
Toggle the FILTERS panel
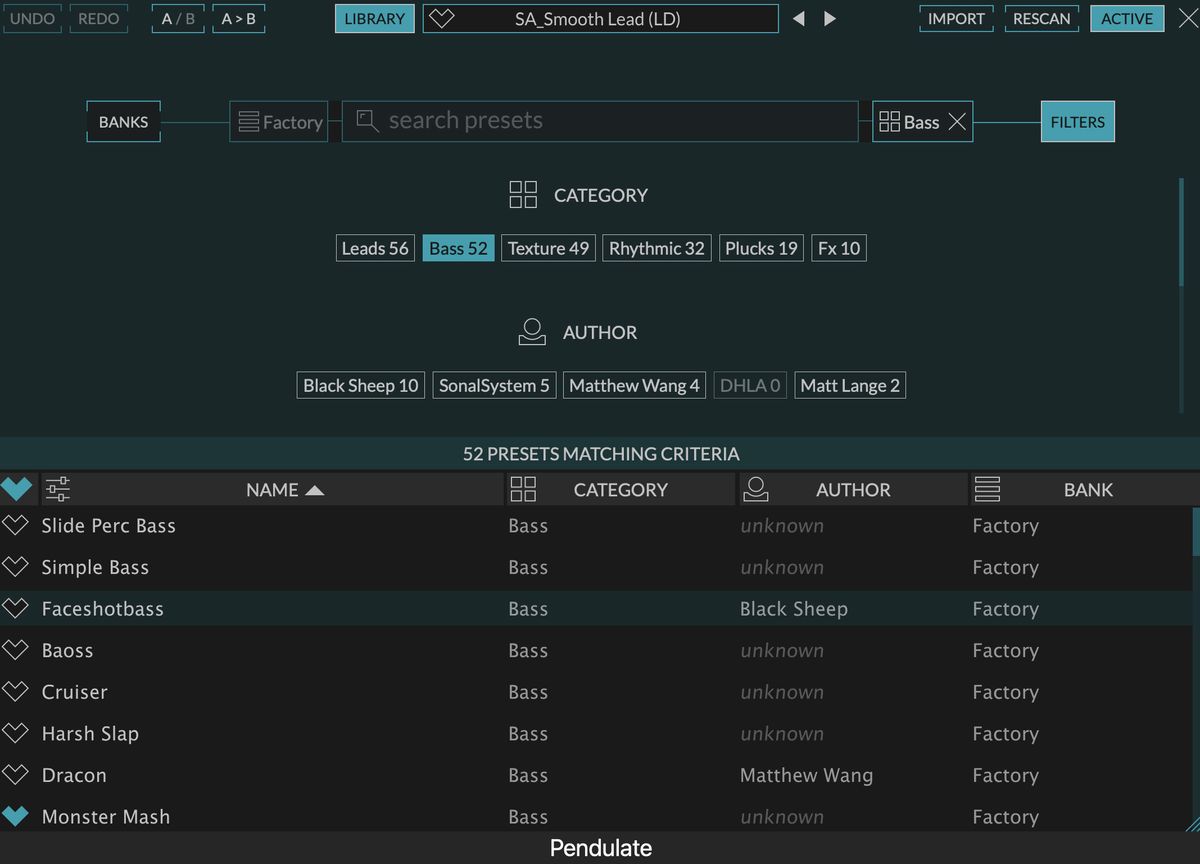(1078, 122)
